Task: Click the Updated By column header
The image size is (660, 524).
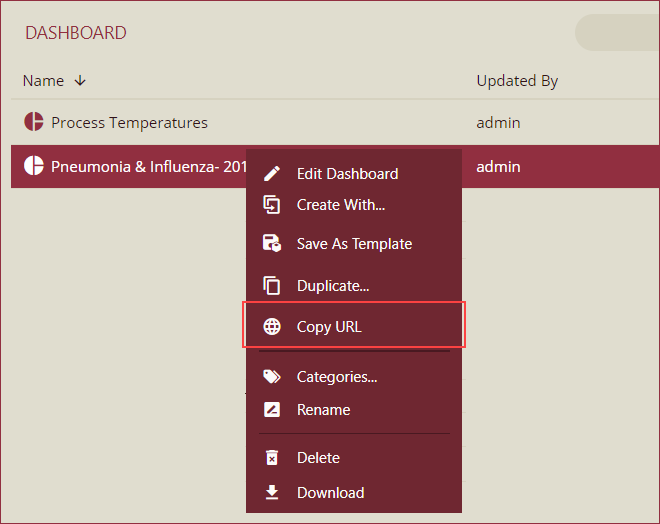Action: tap(517, 81)
